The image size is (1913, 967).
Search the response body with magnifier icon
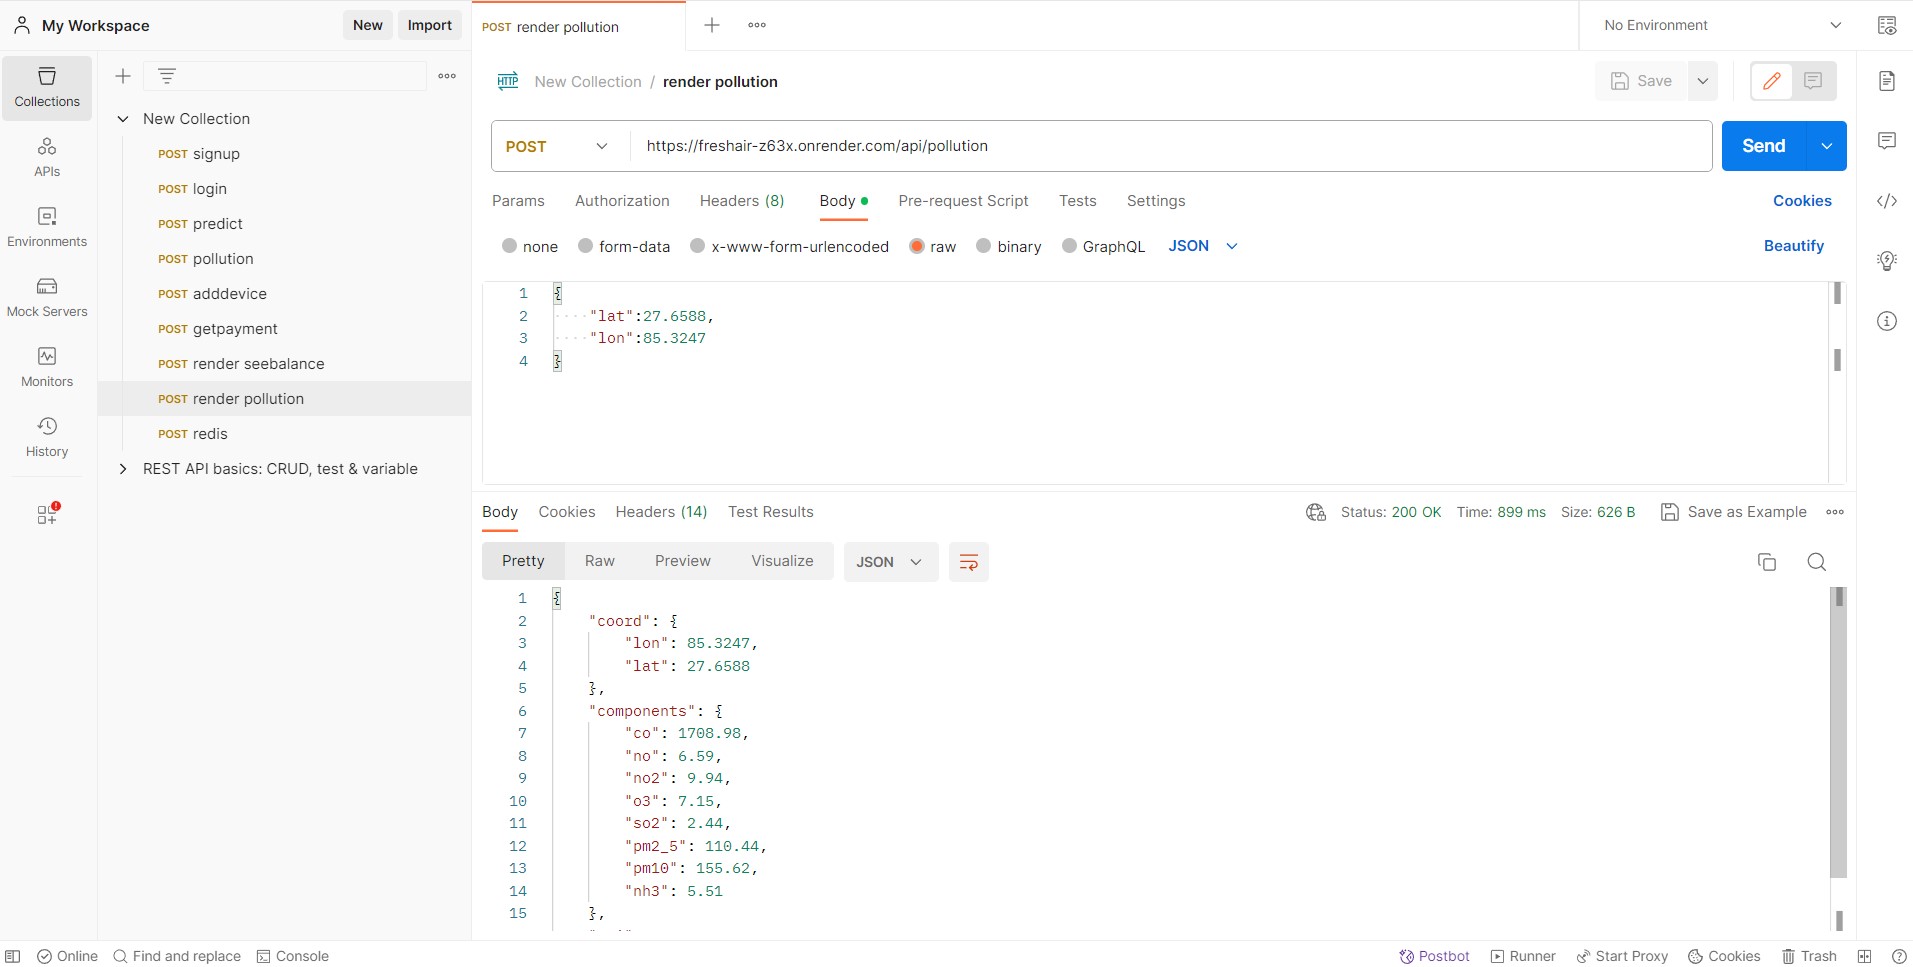[1817, 562]
